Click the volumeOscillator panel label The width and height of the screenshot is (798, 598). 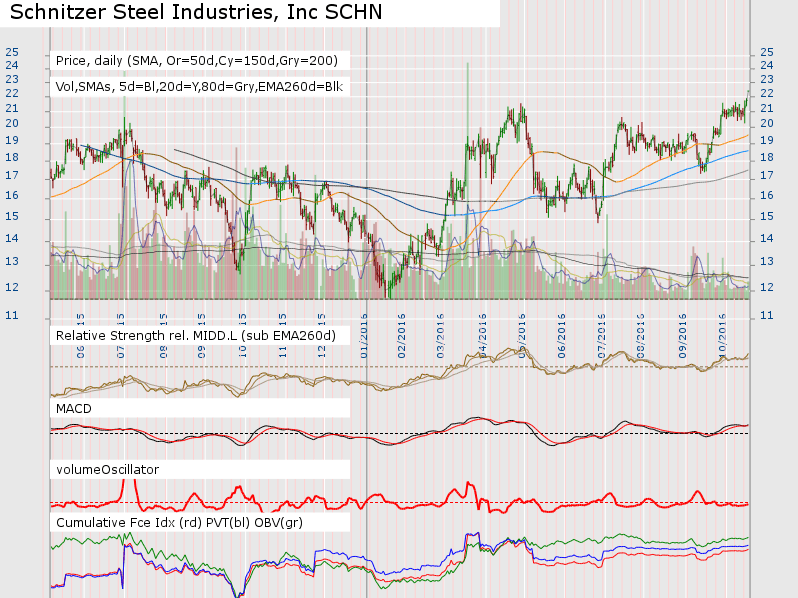107,469
